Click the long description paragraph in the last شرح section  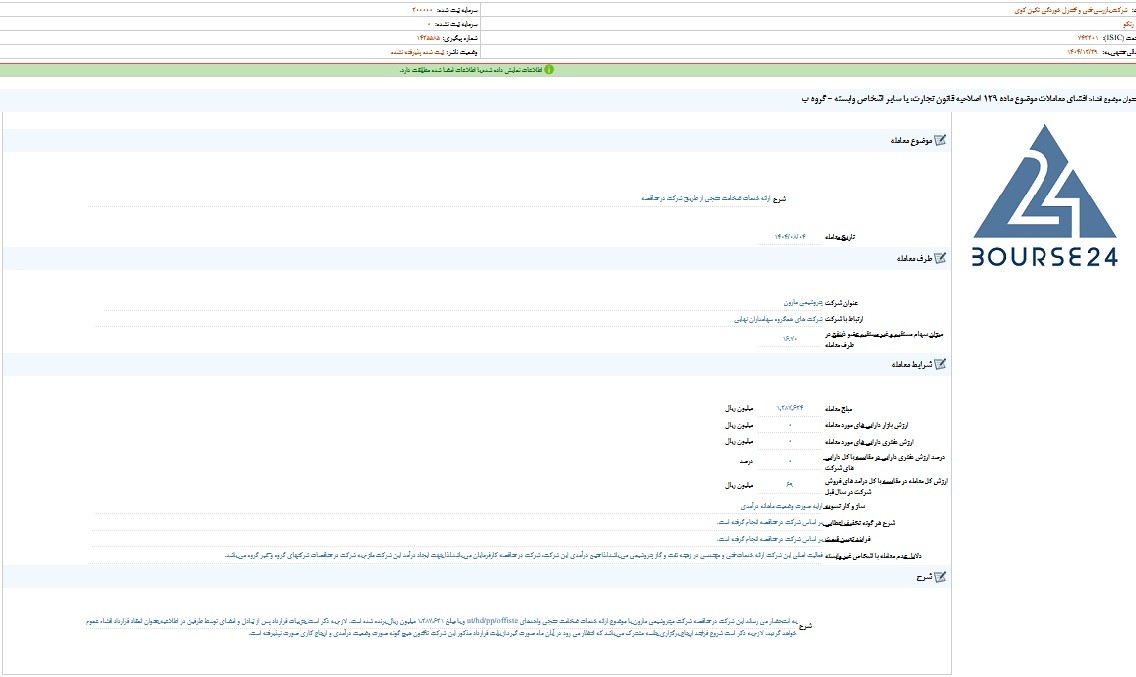coord(440,627)
